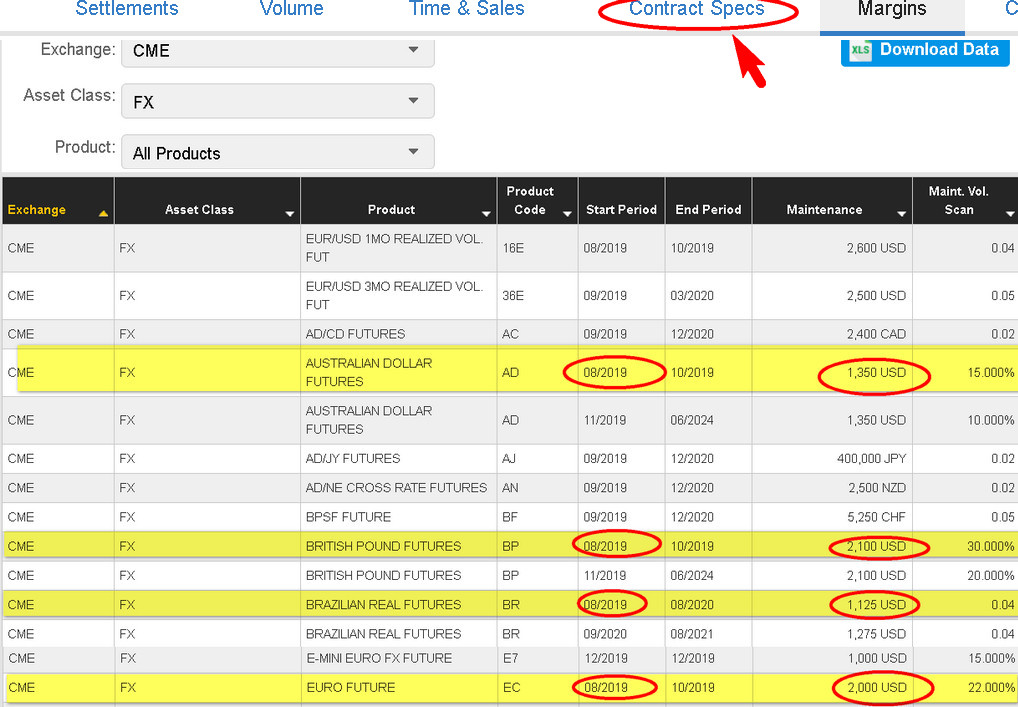This screenshot has width=1018, height=707.
Task: Click the 5,250 CHF maintenance value
Action: 877,517
